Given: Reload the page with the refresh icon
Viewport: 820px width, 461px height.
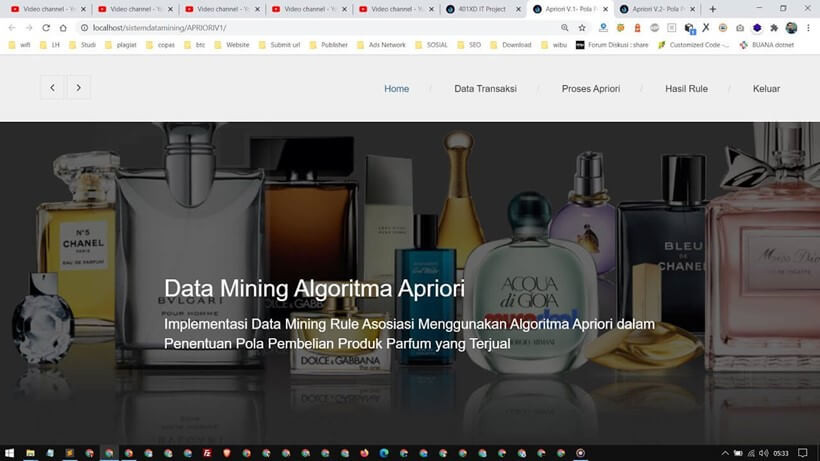Looking at the screenshot, I should 46,28.
